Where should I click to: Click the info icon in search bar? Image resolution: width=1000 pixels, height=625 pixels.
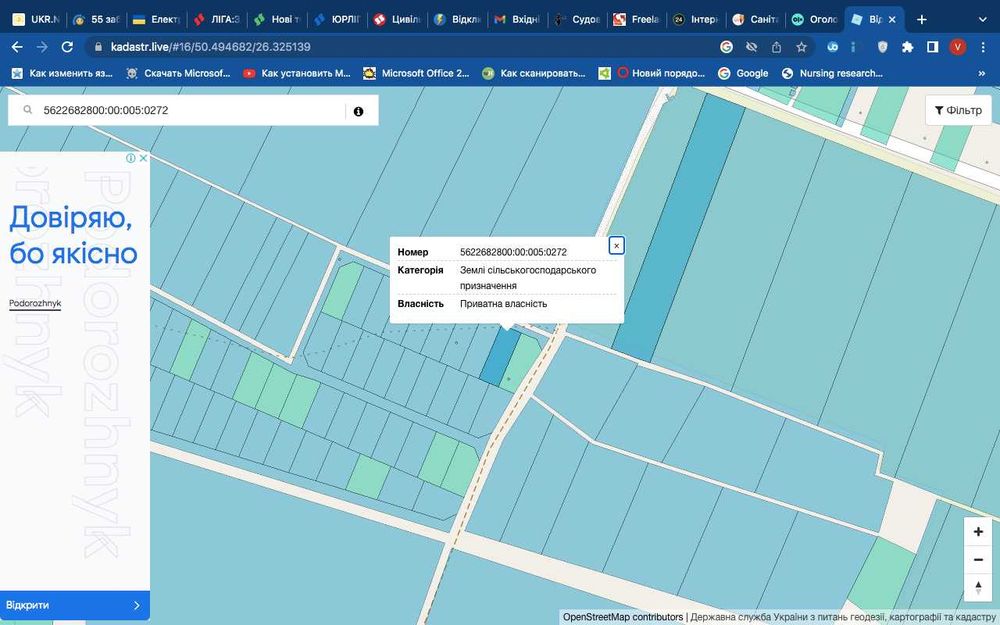tap(358, 111)
